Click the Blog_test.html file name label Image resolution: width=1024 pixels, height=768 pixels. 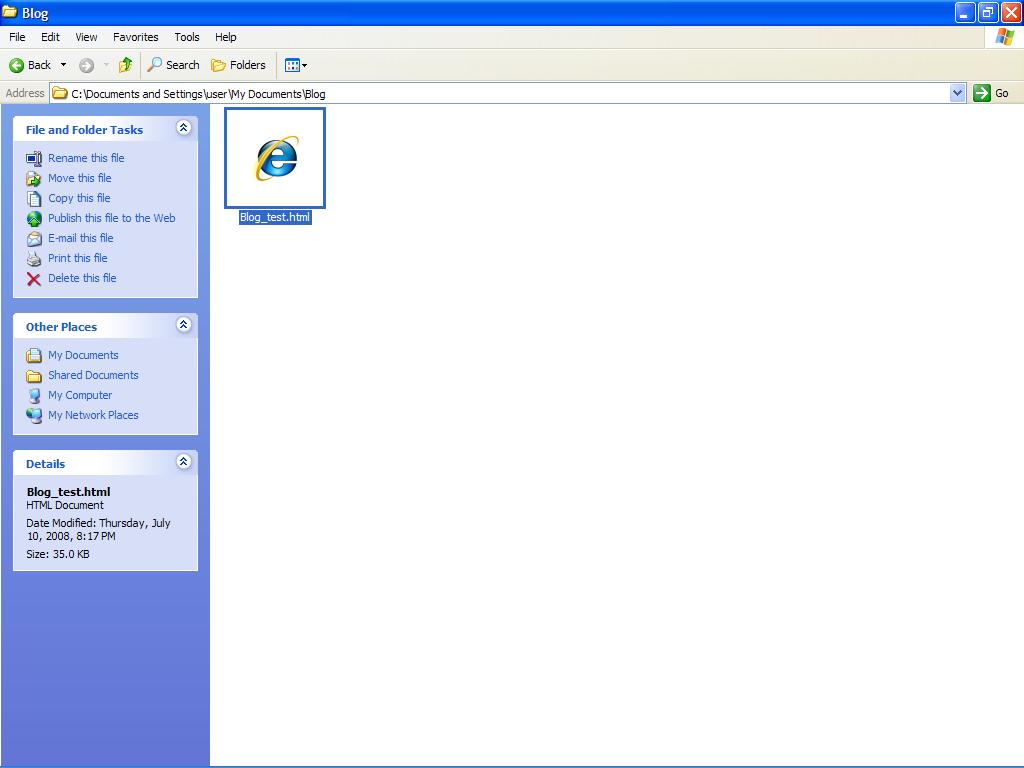[275, 217]
